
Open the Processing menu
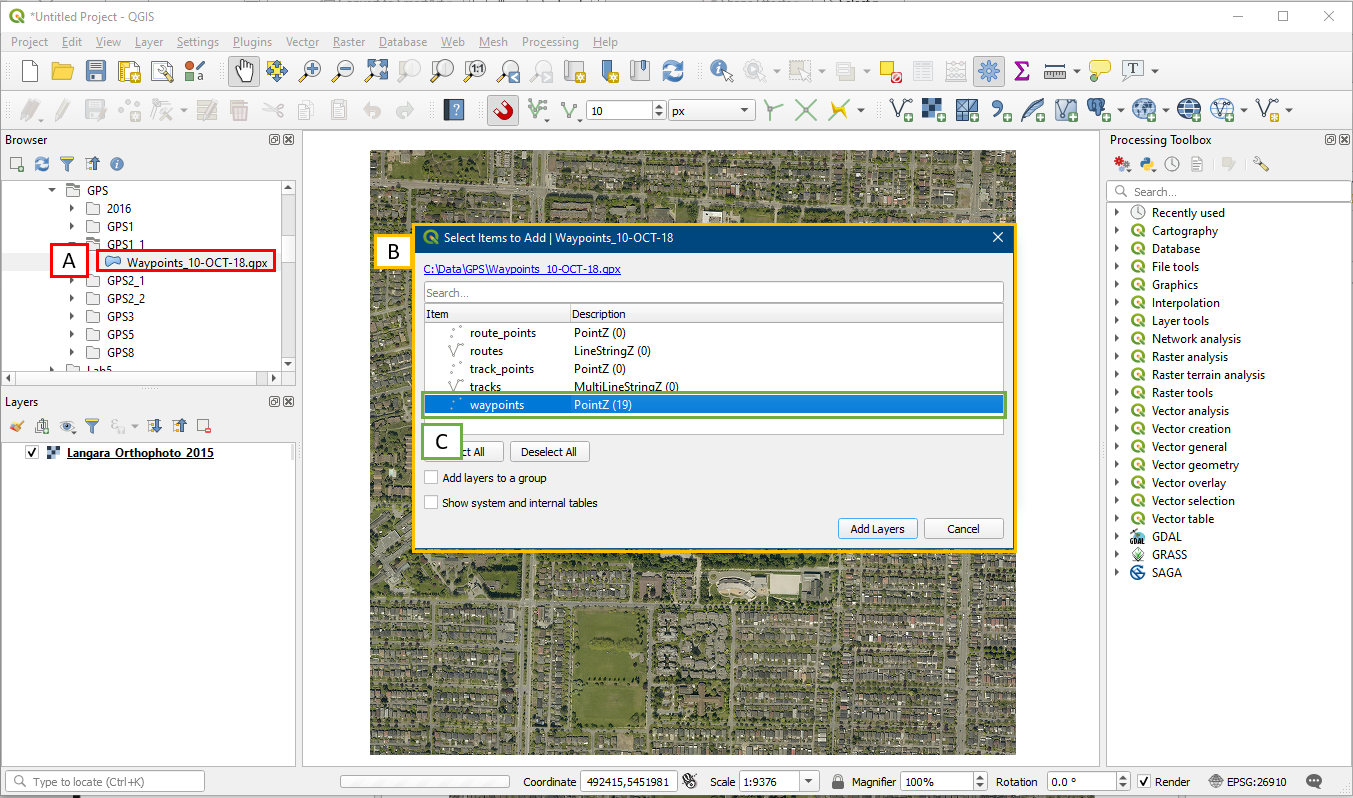pyautogui.click(x=549, y=42)
